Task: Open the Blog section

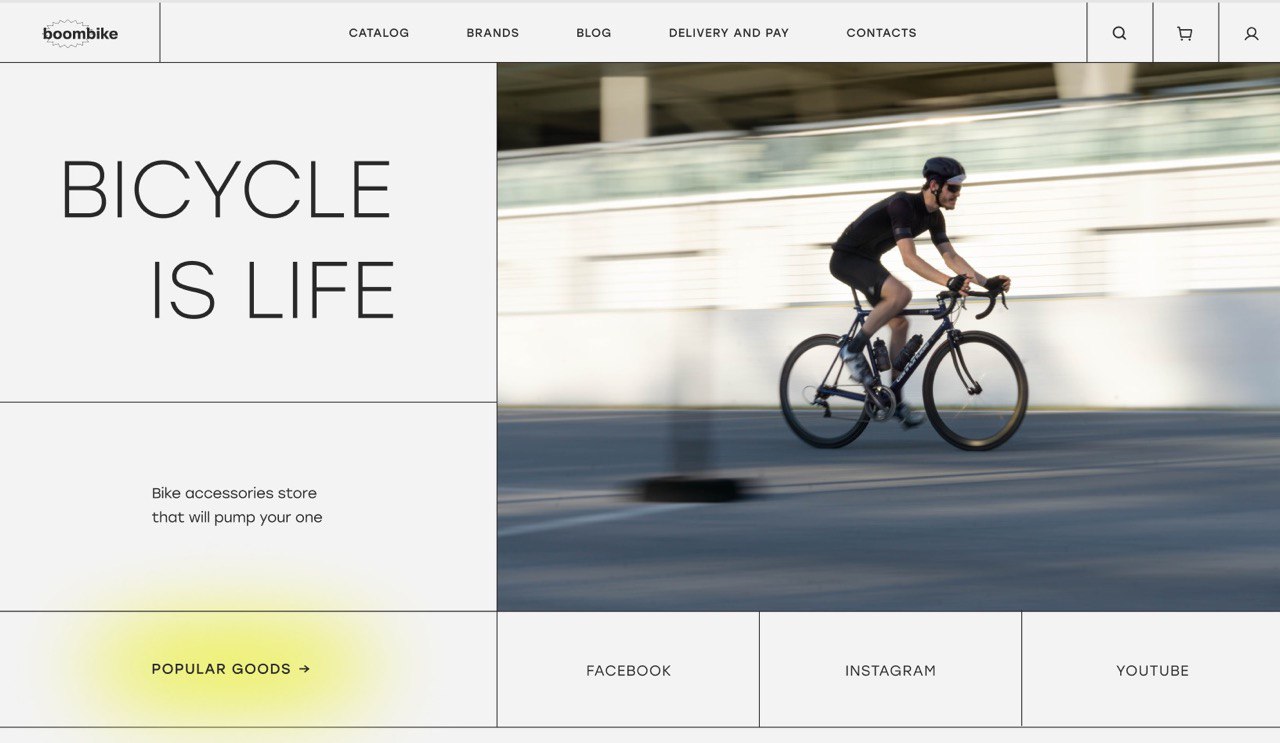Action: (594, 33)
